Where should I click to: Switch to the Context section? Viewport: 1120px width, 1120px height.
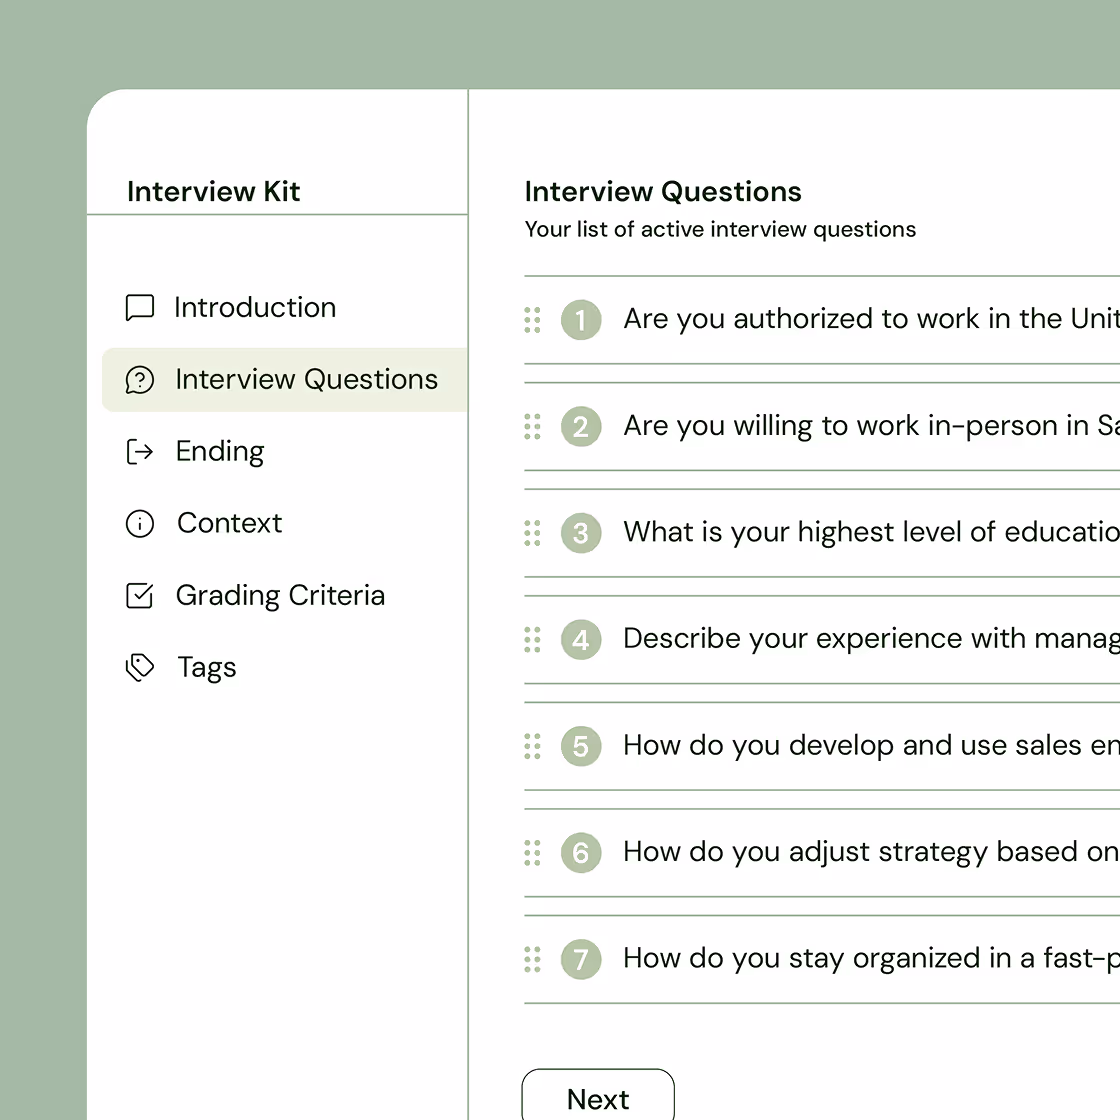coord(229,523)
